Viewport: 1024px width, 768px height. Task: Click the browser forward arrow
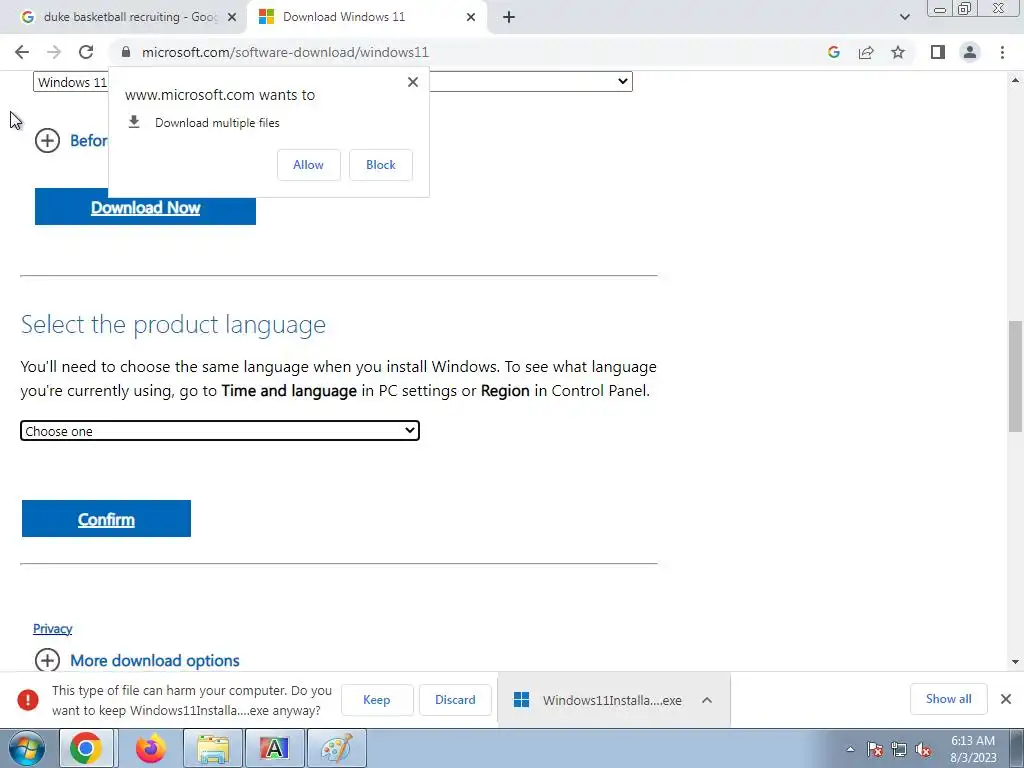point(54,52)
